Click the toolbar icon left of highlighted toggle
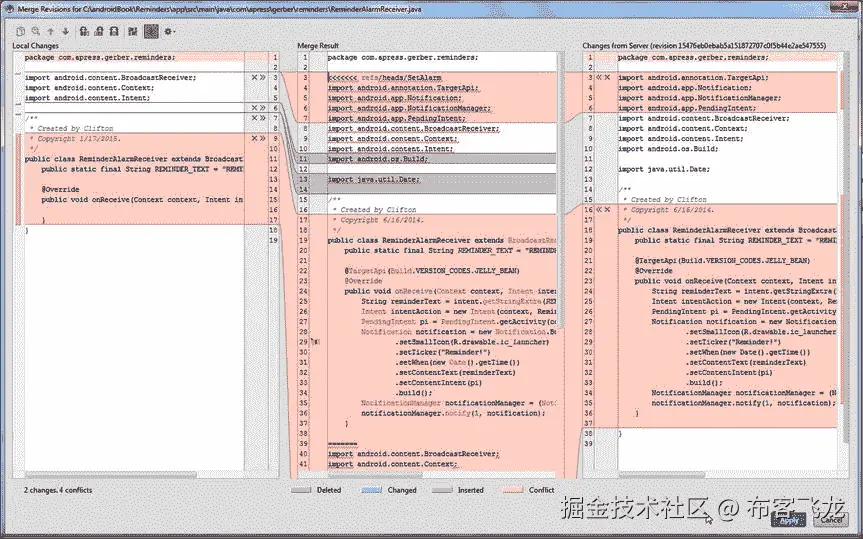Image resolution: width=863 pixels, height=539 pixels. [133, 31]
